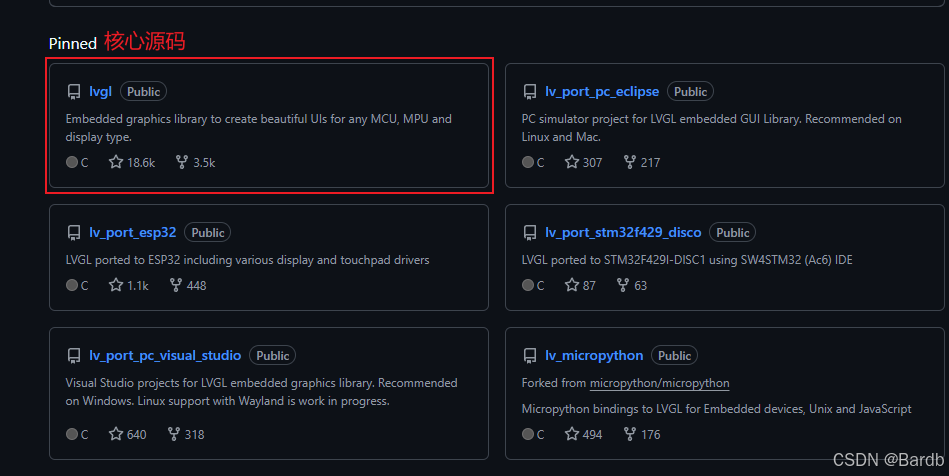Viewport: 949px width, 476px height.
Task: Click the Public badge next to lvgl
Action: click(x=143, y=91)
